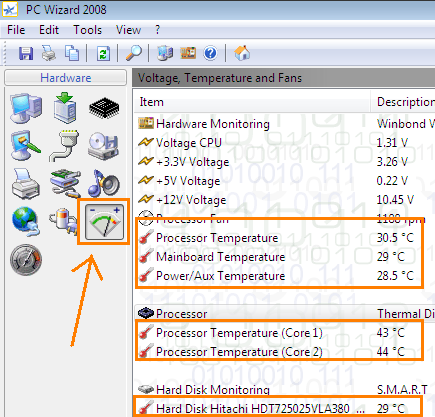Click PC Wizard title bar app icon
435x417 pixels.
pyautogui.click(x=10, y=10)
